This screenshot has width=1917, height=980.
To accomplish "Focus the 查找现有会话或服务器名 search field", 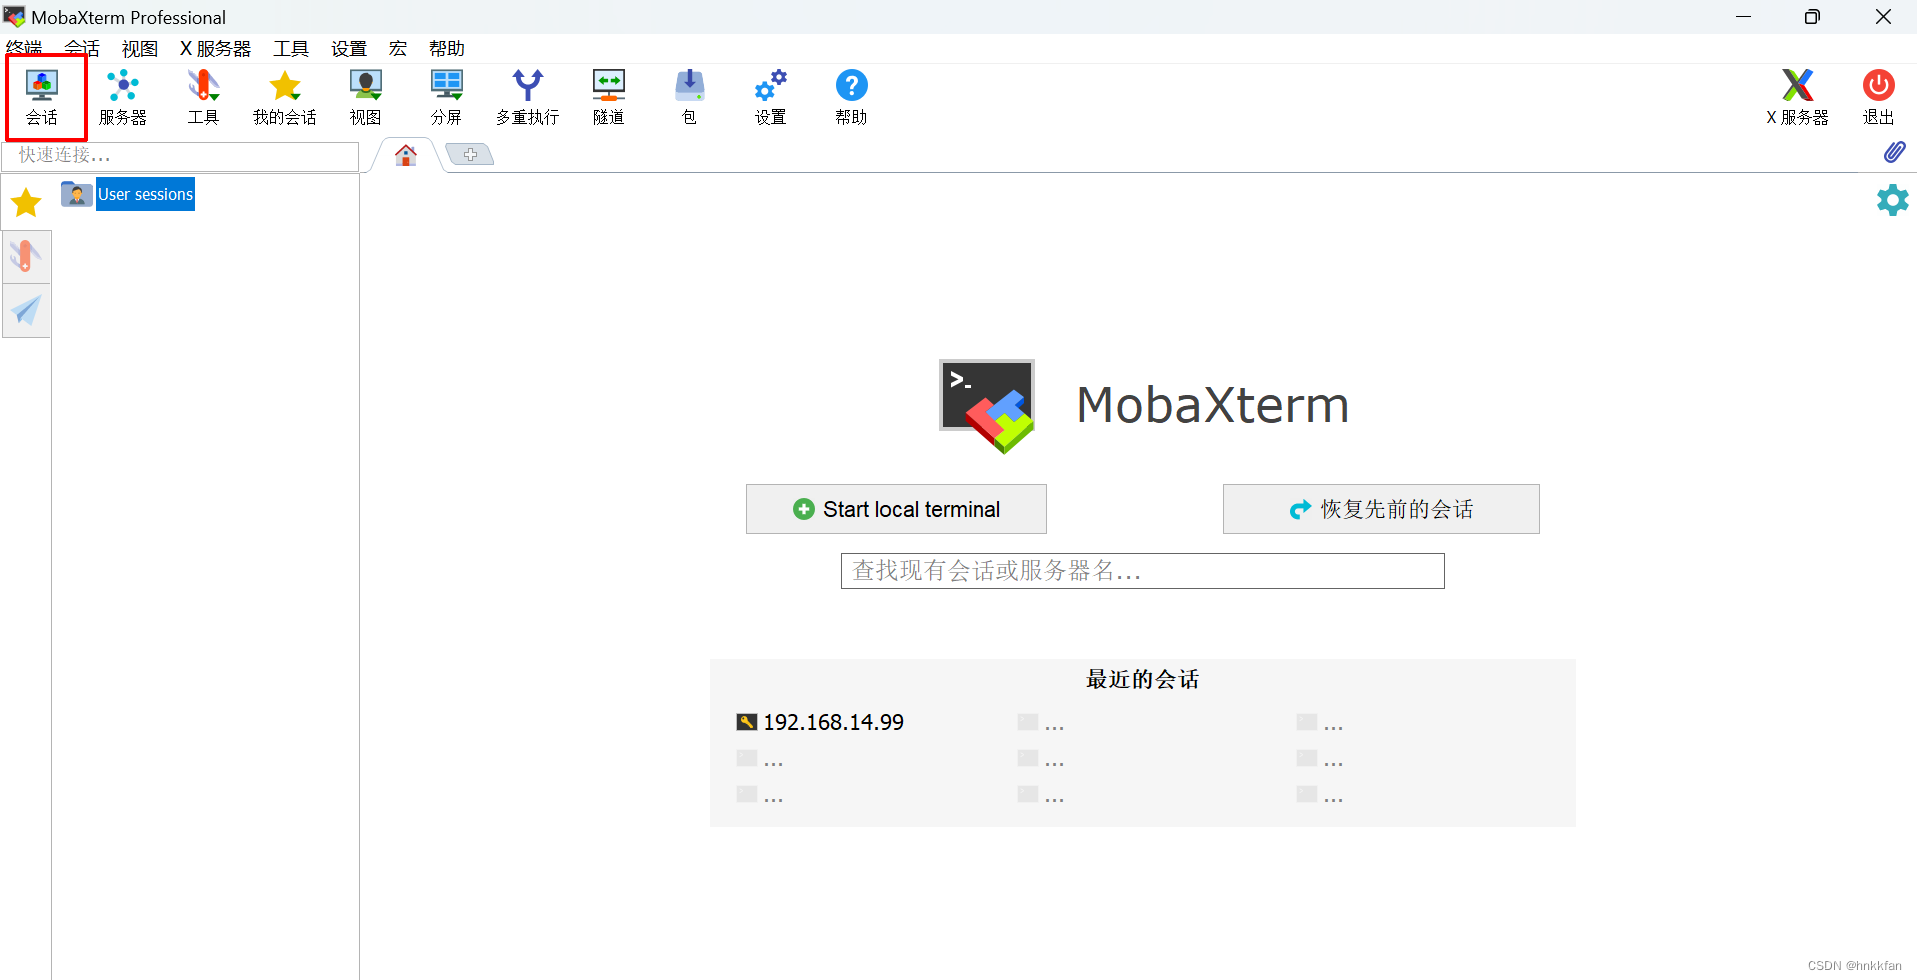I will 1143,571.
